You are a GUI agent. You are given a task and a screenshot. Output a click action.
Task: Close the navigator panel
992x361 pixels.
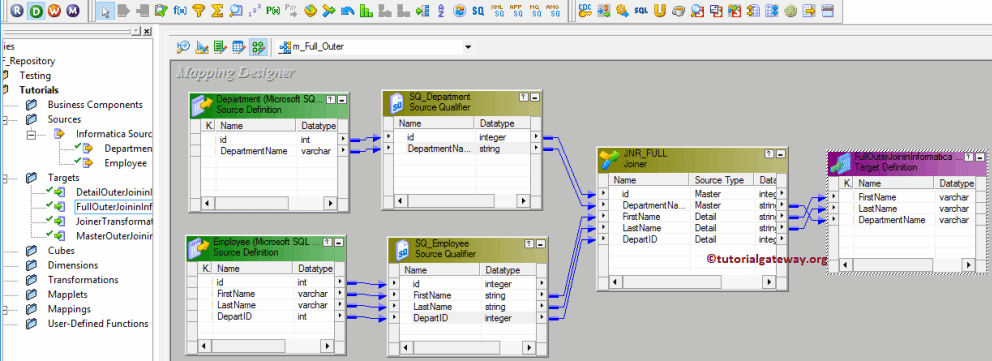click(x=147, y=31)
